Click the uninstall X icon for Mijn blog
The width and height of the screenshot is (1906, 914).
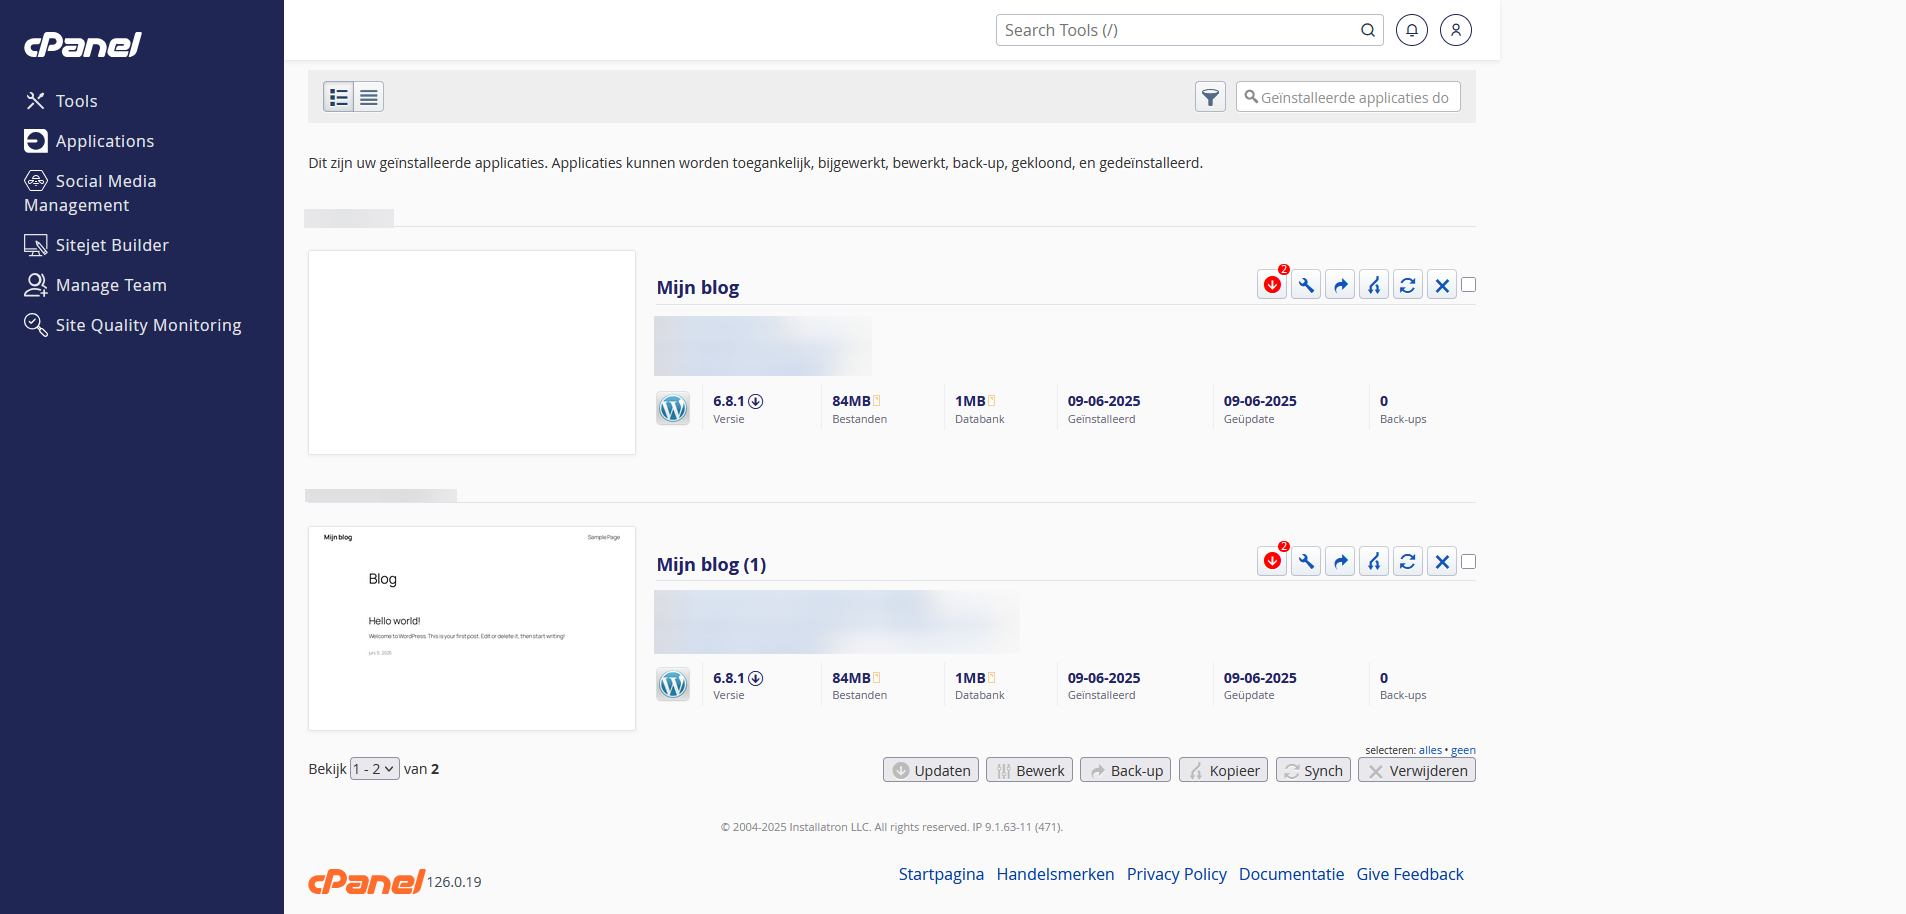(x=1442, y=286)
